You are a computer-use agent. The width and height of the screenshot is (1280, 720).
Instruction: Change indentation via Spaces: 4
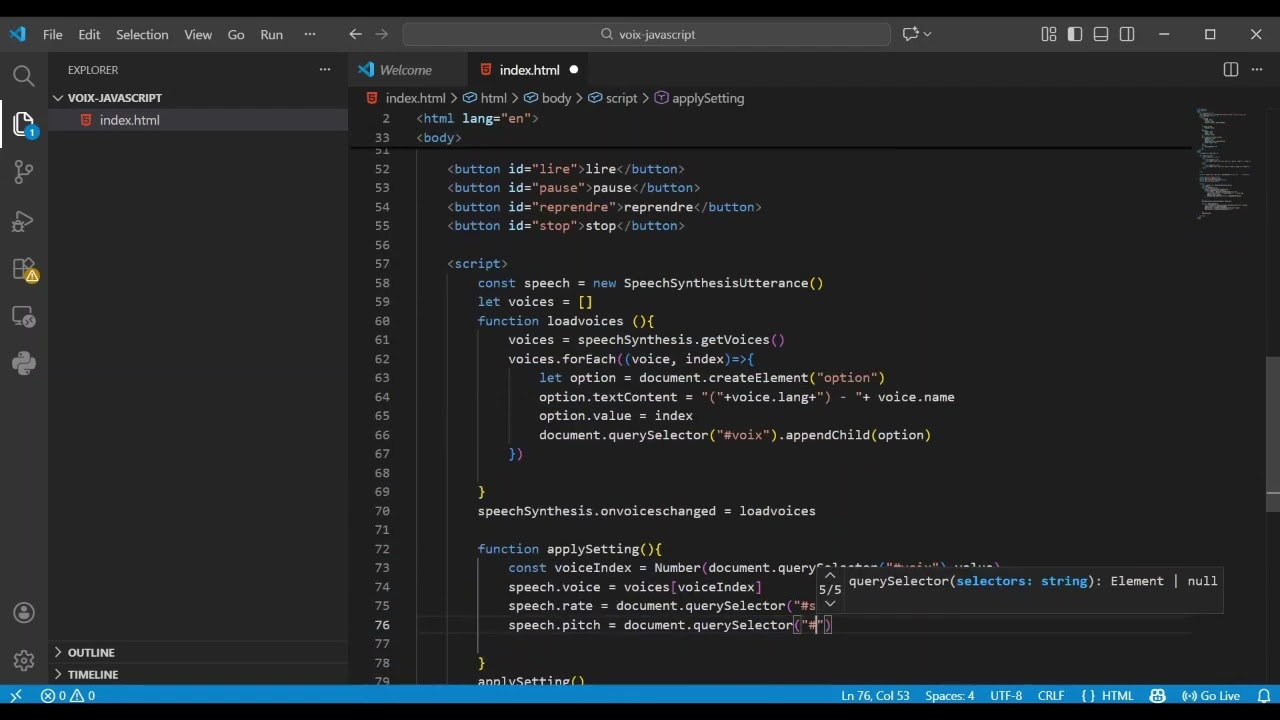click(x=950, y=695)
